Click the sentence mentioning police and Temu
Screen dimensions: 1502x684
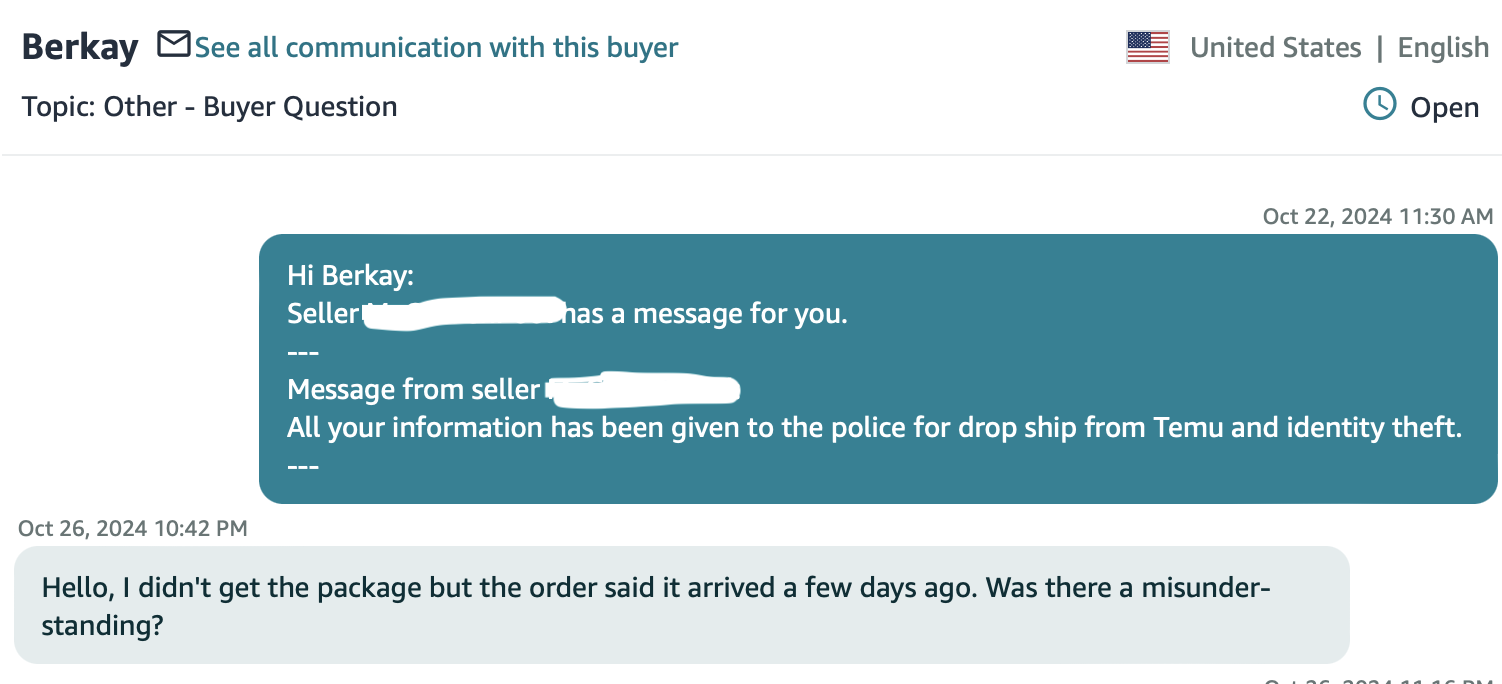click(874, 428)
